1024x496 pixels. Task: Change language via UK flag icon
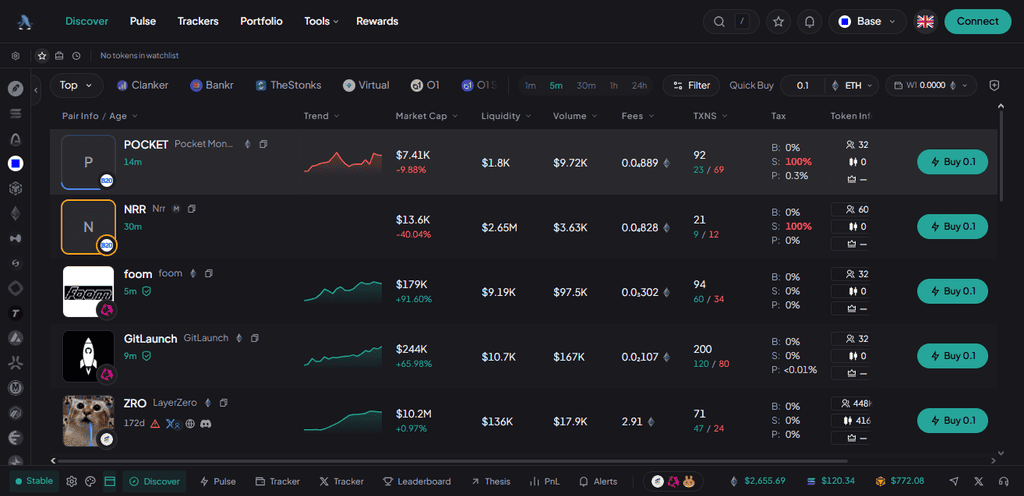925,22
